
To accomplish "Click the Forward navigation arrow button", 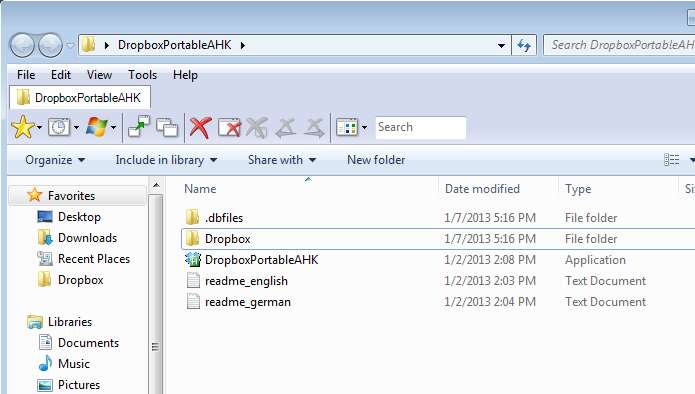I will pos(50,45).
